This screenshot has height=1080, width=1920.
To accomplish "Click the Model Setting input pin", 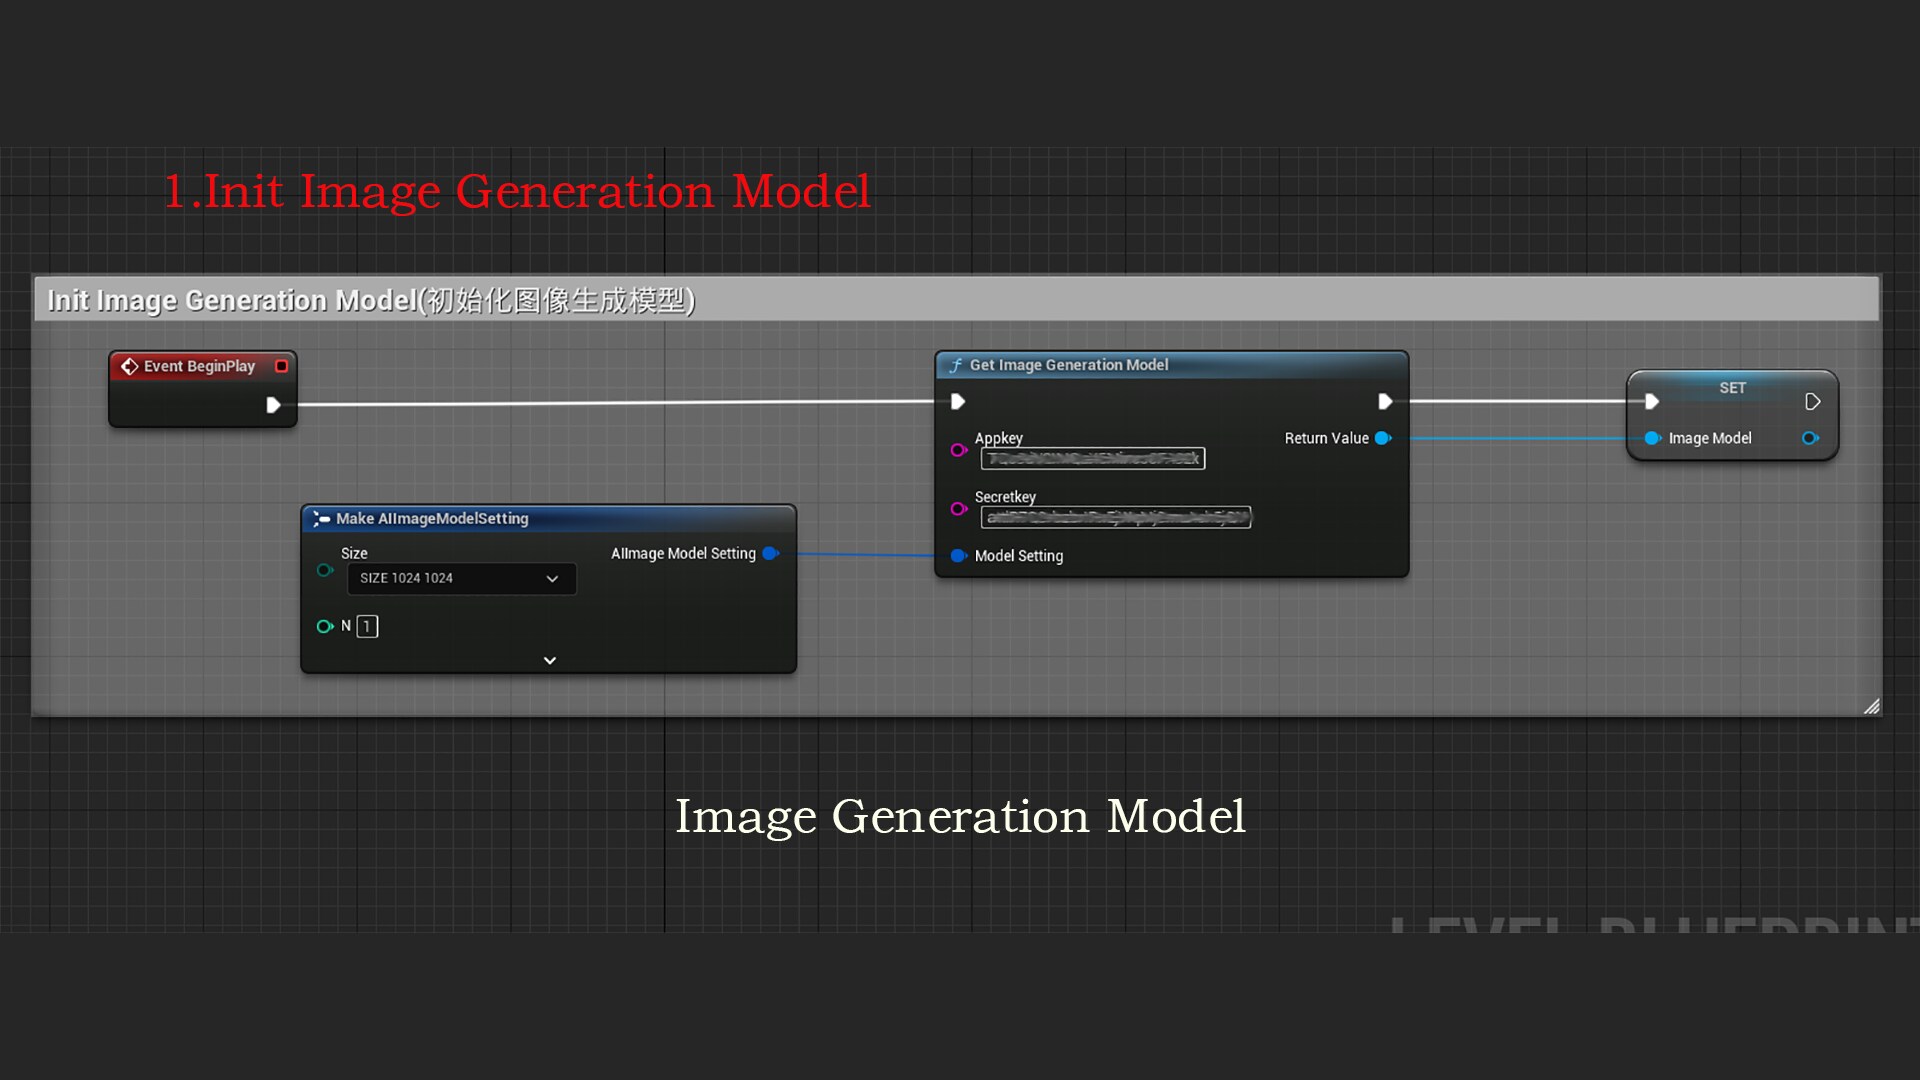I will point(958,556).
